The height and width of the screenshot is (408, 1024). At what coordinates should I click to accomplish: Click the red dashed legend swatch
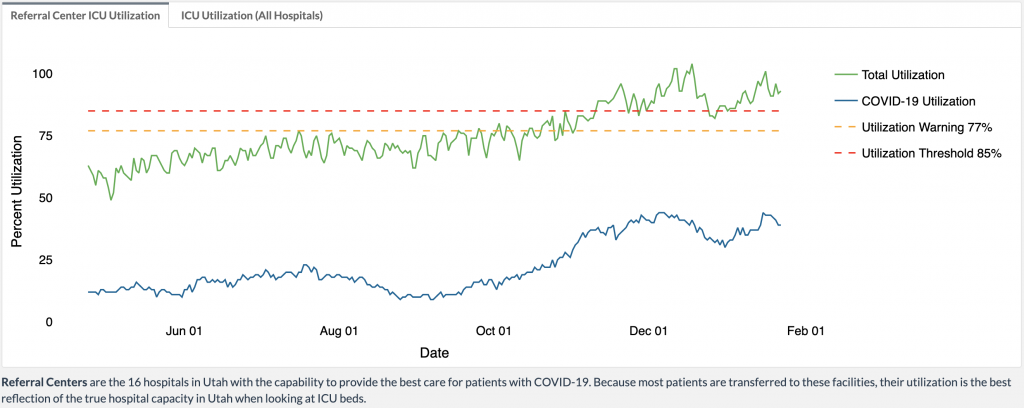pyautogui.click(x=844, y=153)
